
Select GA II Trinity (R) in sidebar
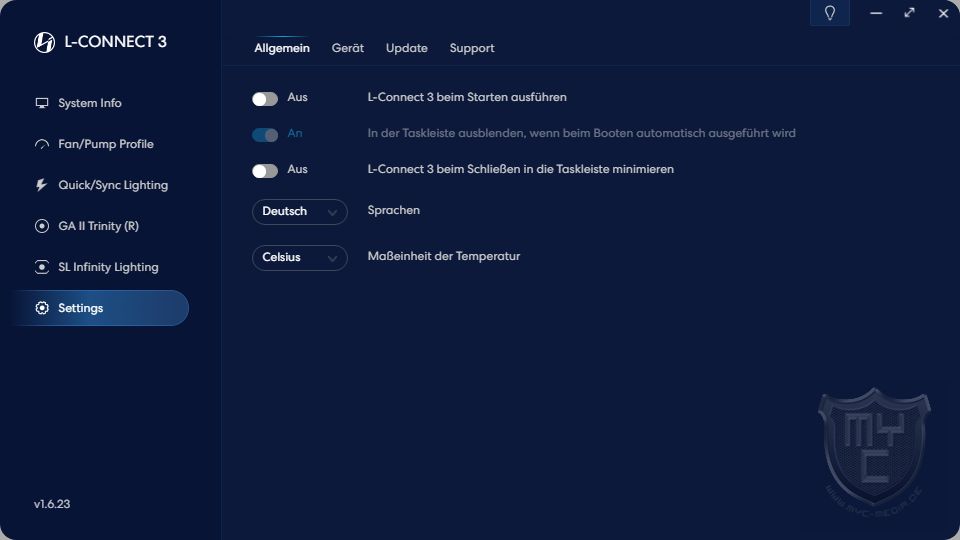click(x=101, y=226)
